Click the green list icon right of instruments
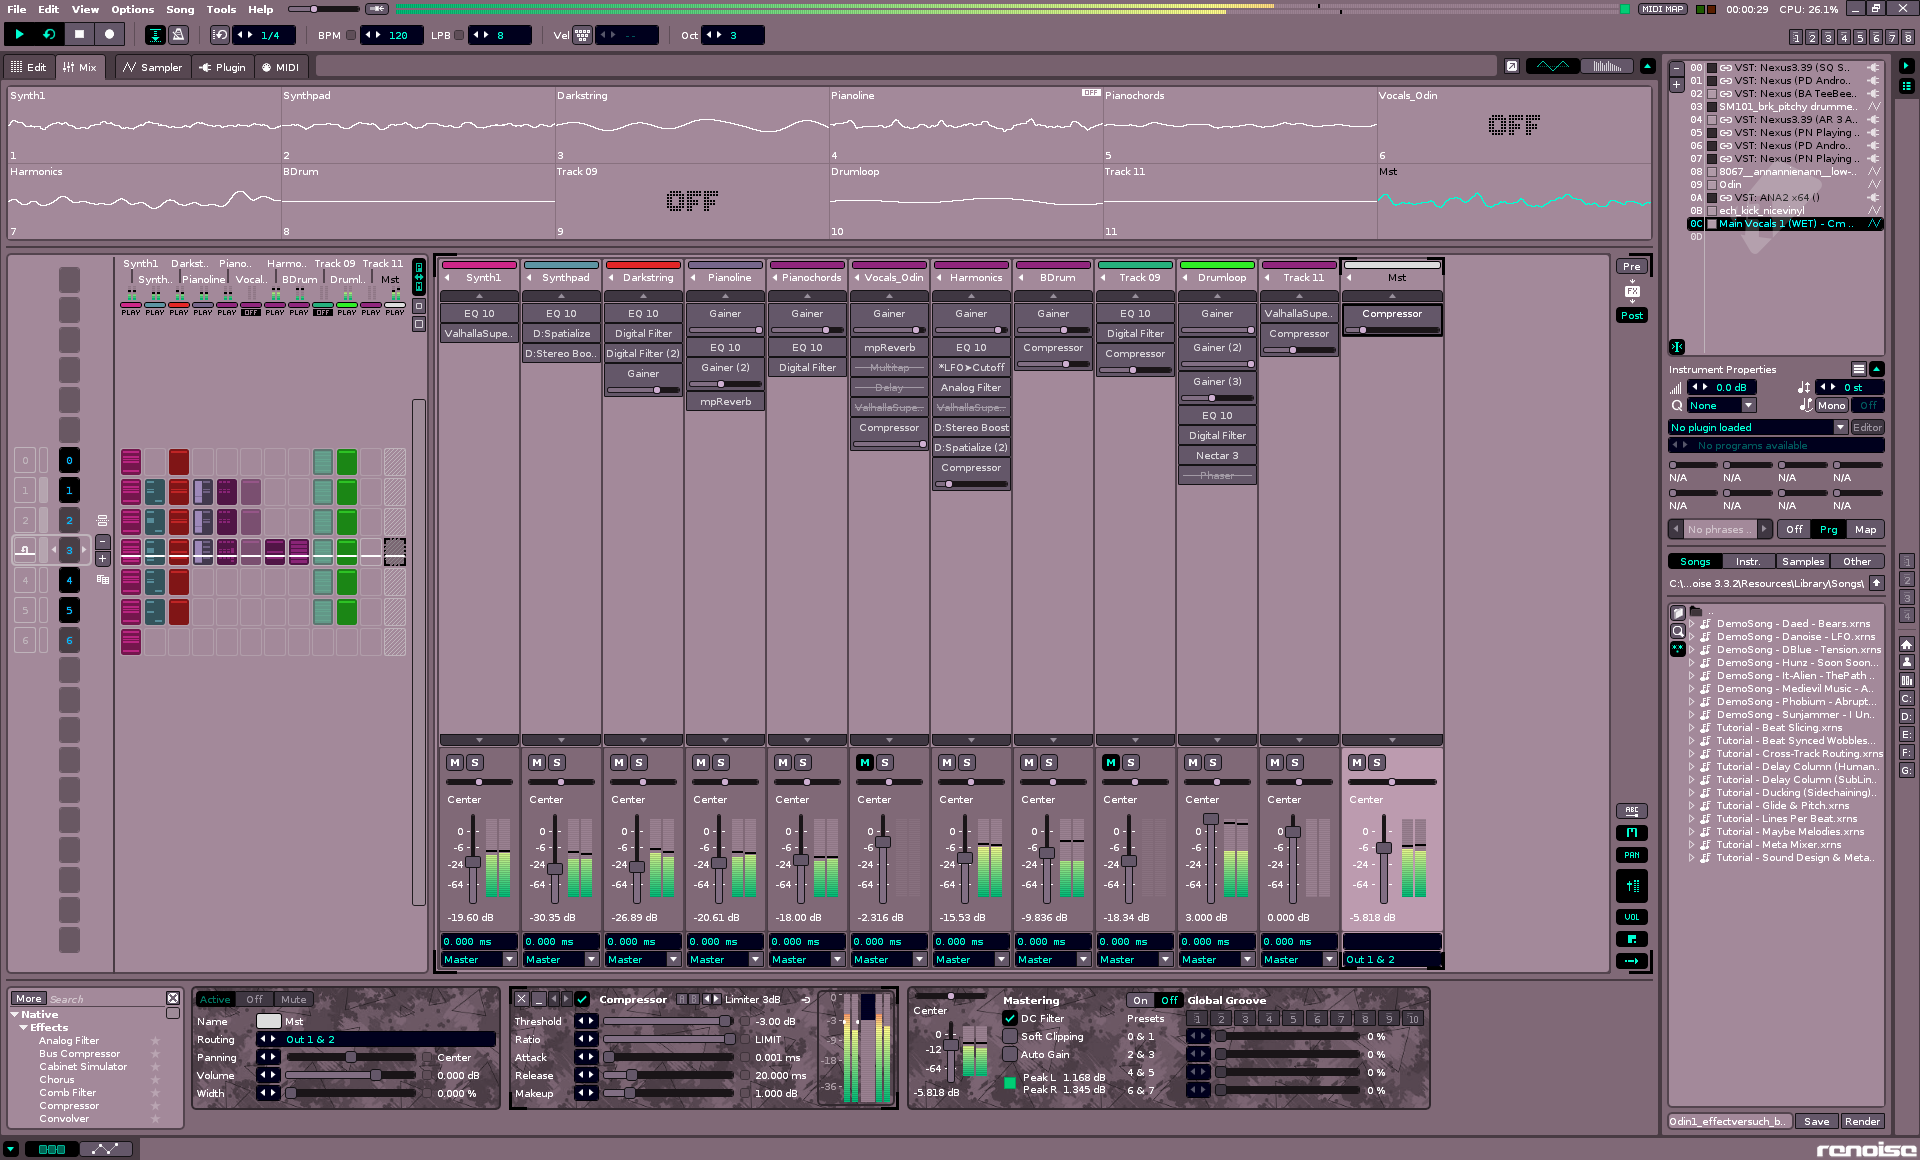1920x1160 pixels. 1906,86
